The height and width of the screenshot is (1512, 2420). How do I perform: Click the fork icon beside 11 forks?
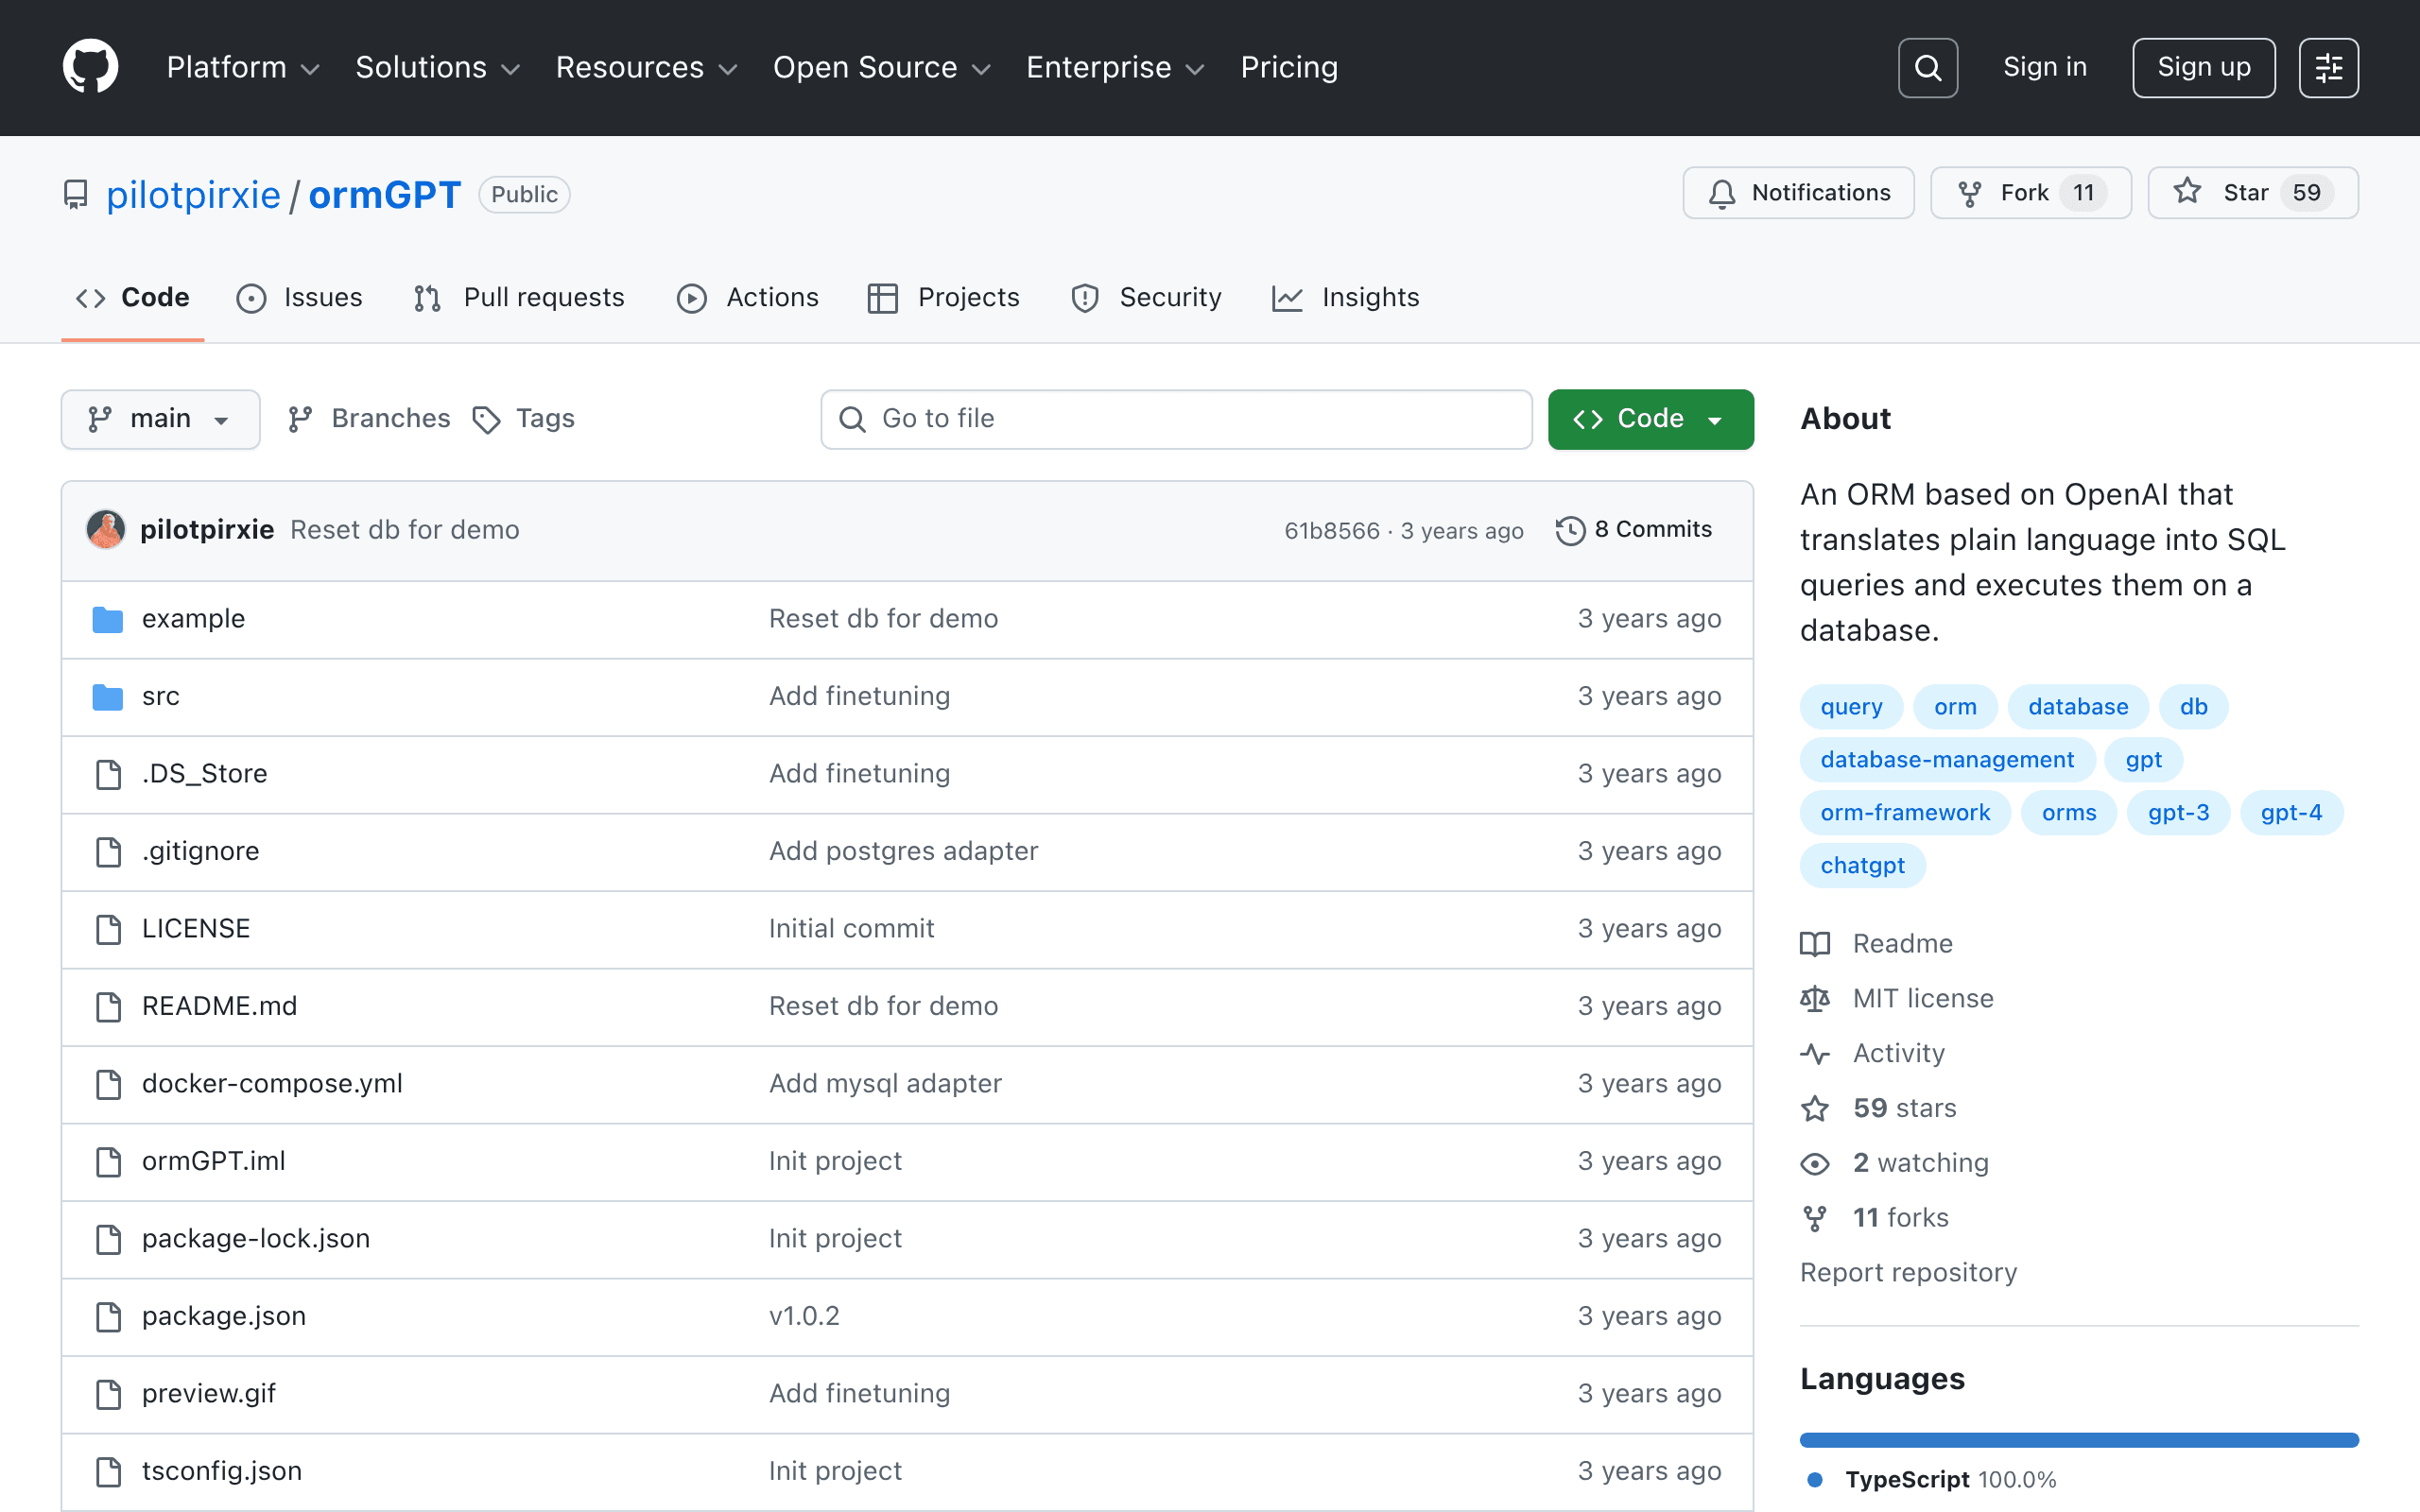click(1815, 1218)
